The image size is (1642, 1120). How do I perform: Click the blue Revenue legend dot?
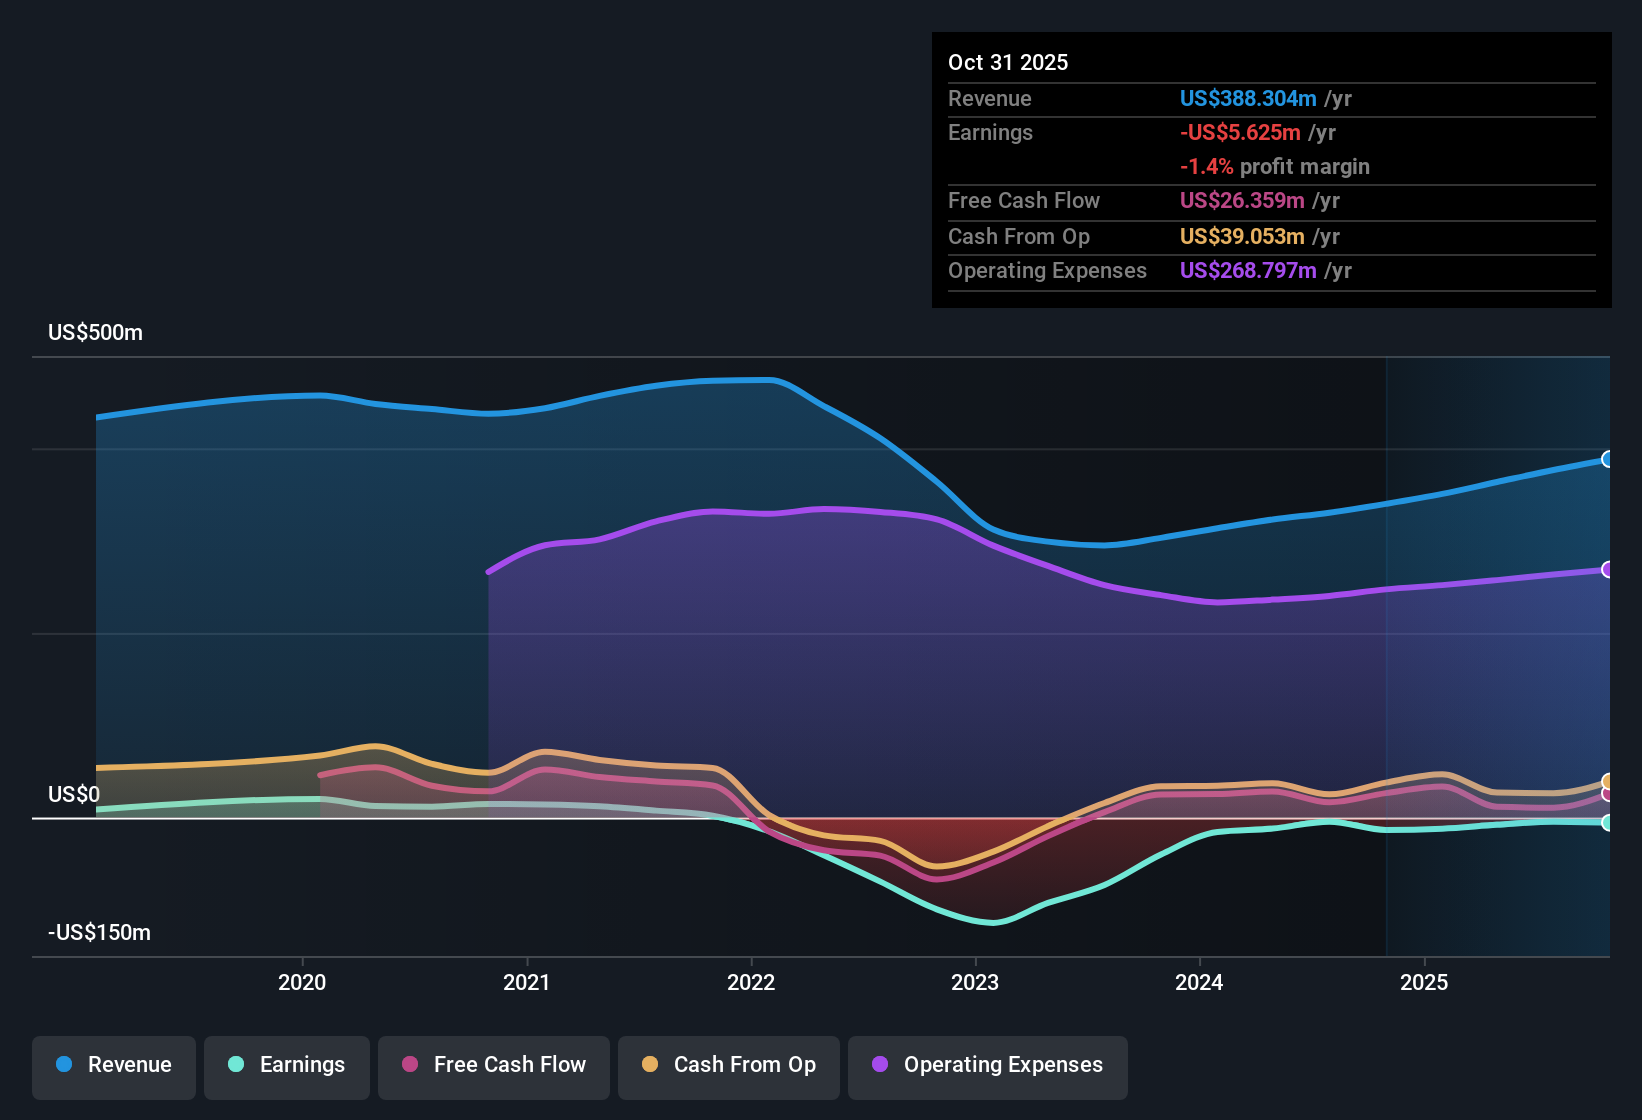[x=64, y=1065]
